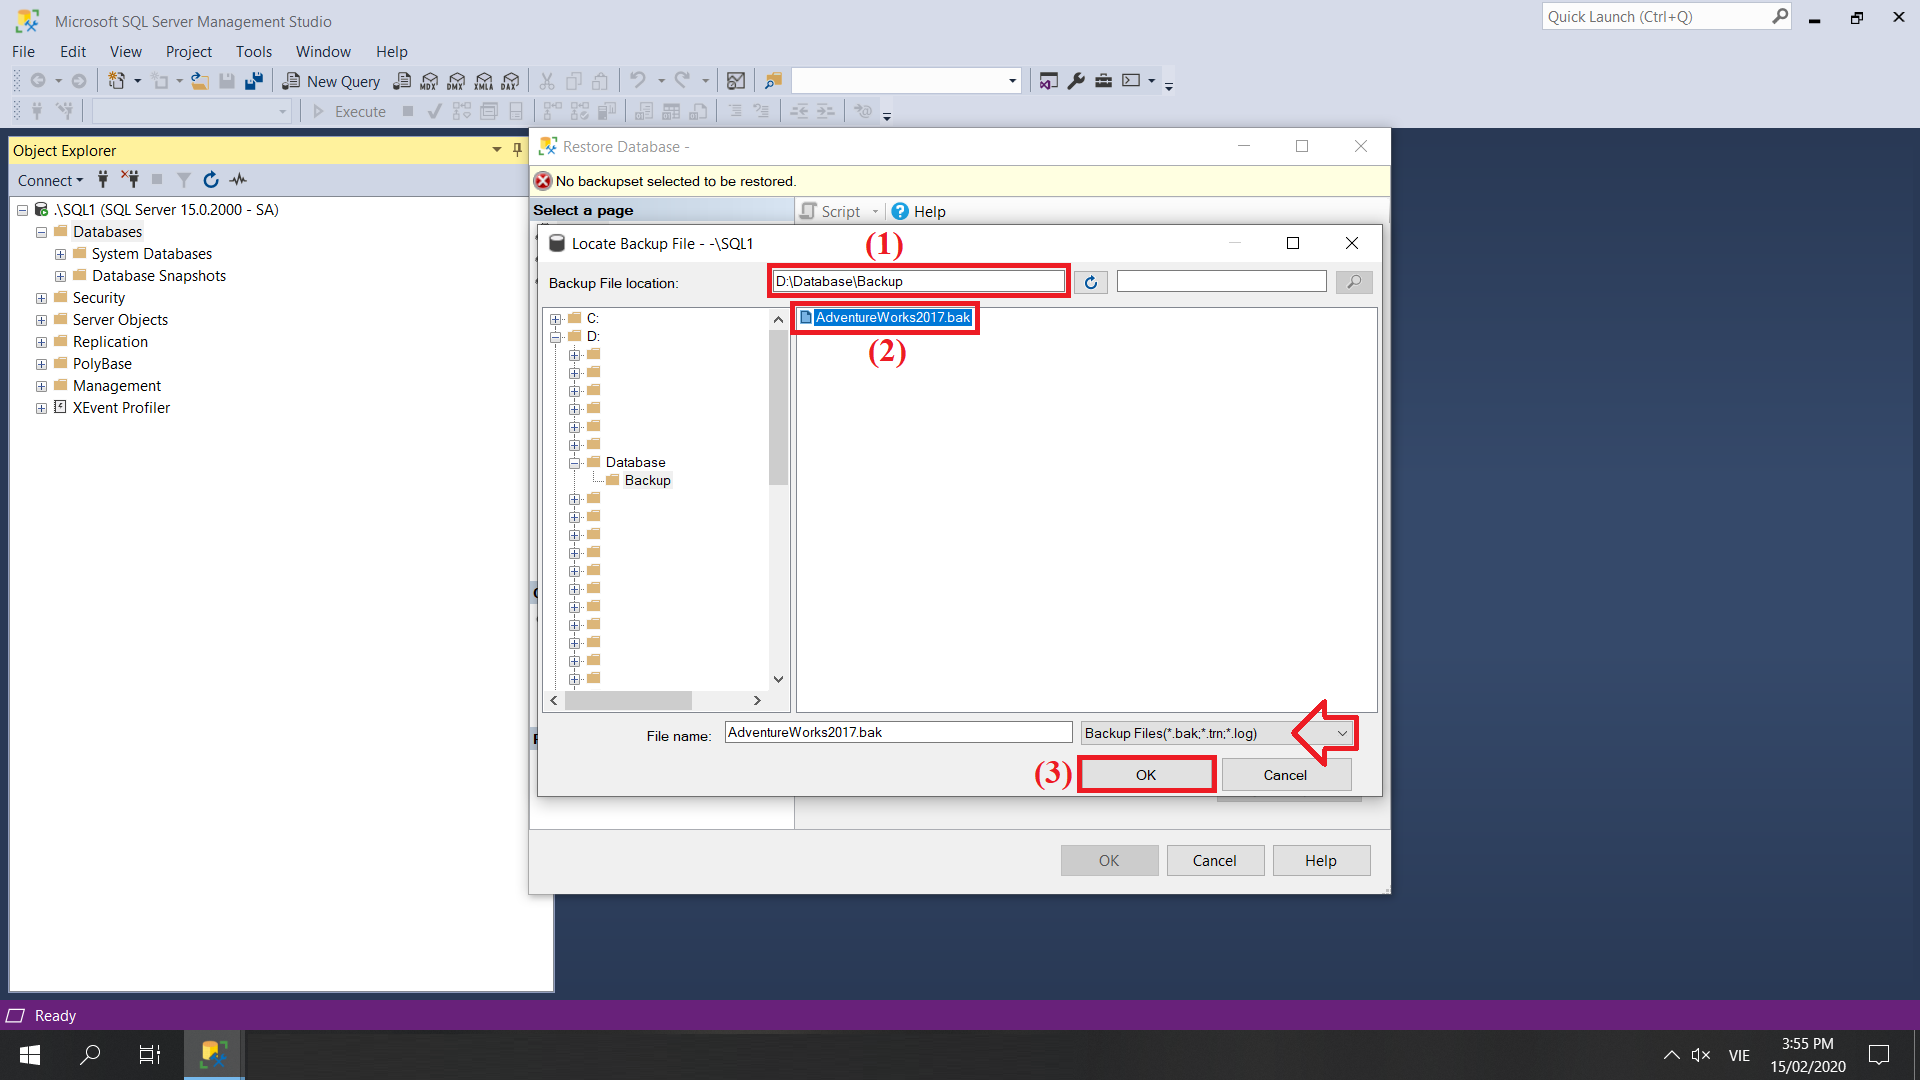
Task: Open the View menu
Action: pos(125,51)
